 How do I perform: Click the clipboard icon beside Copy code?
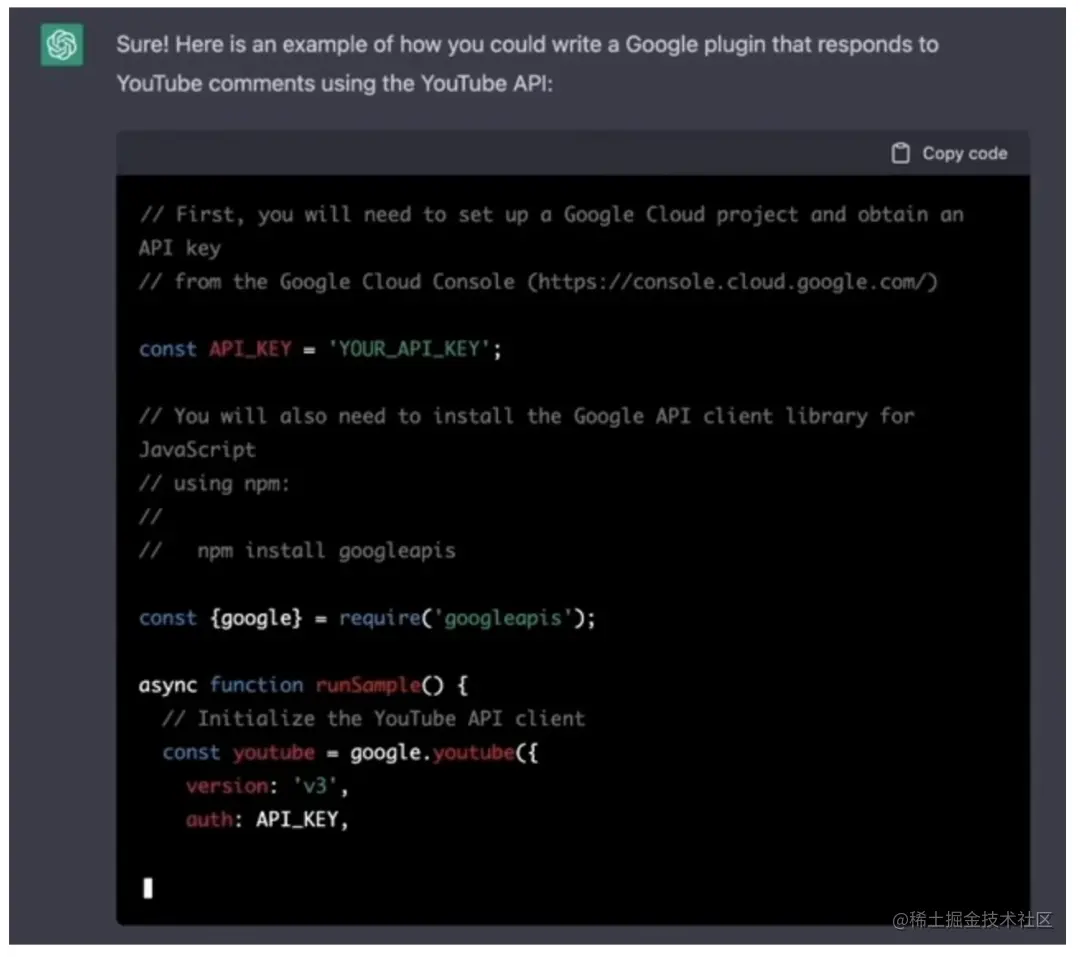pos(900,153)
